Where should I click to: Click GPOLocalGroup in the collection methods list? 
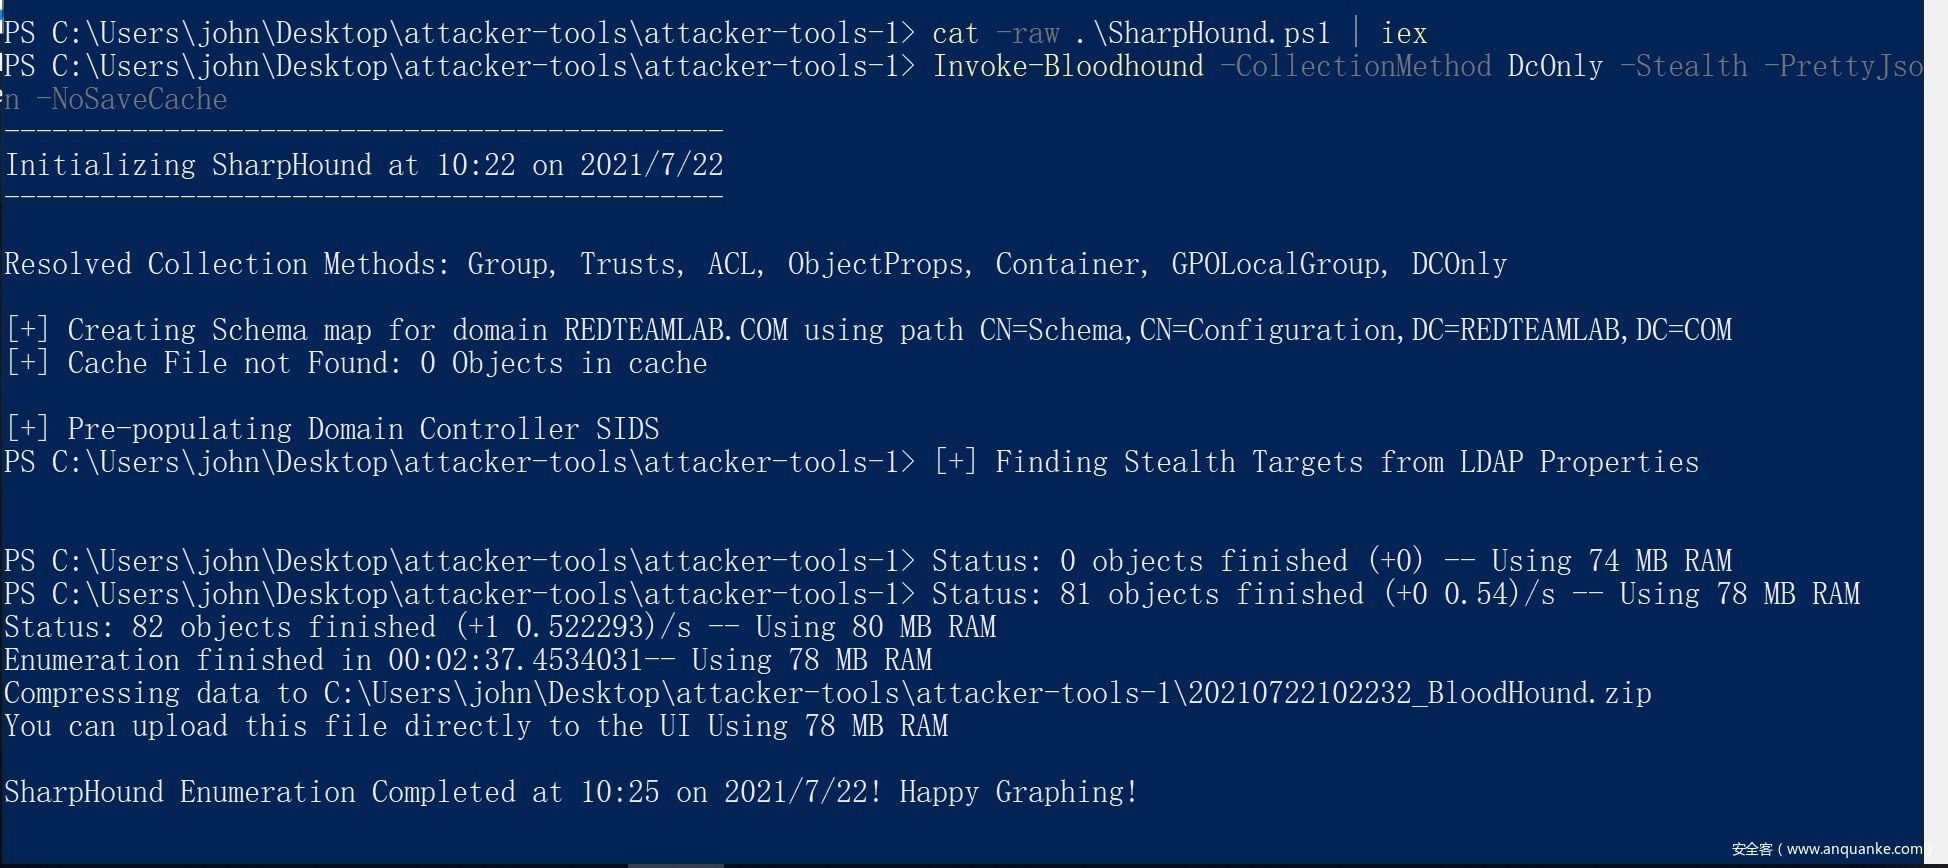click(x=1279, y=264)
